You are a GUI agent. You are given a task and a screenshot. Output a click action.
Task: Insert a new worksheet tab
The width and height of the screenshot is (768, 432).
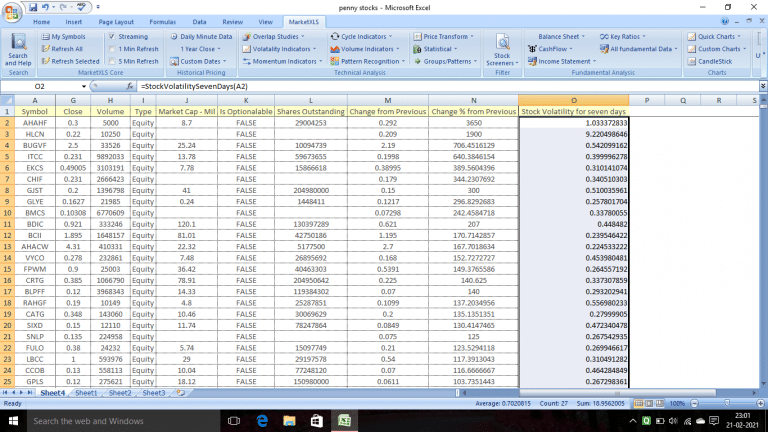[x=181, y=393]
